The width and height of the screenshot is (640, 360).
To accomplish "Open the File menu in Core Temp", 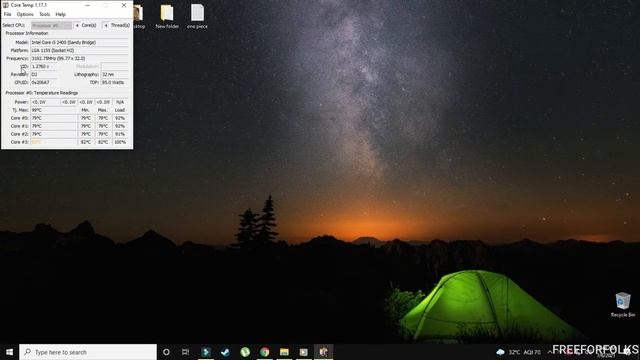I will (x=7, y=14).
